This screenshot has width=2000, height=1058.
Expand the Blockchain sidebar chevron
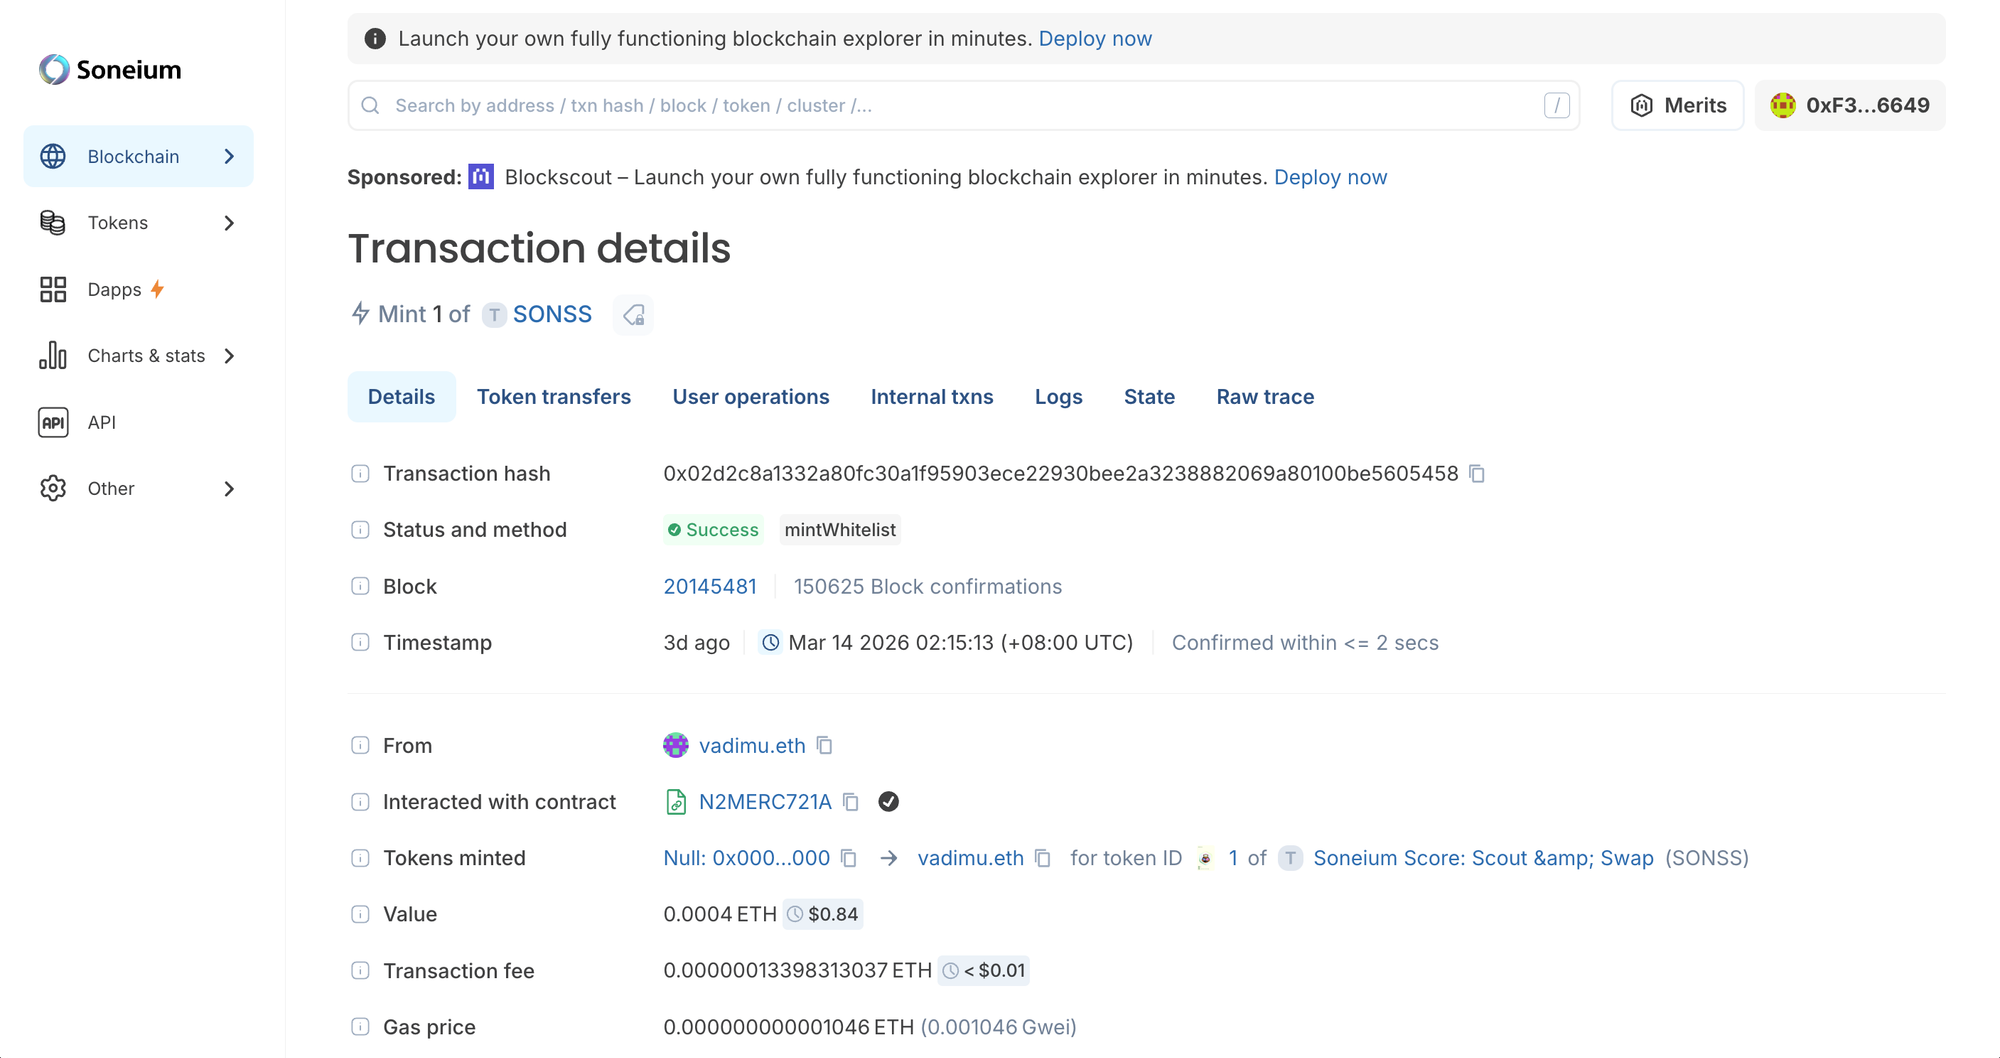[229, 156]
